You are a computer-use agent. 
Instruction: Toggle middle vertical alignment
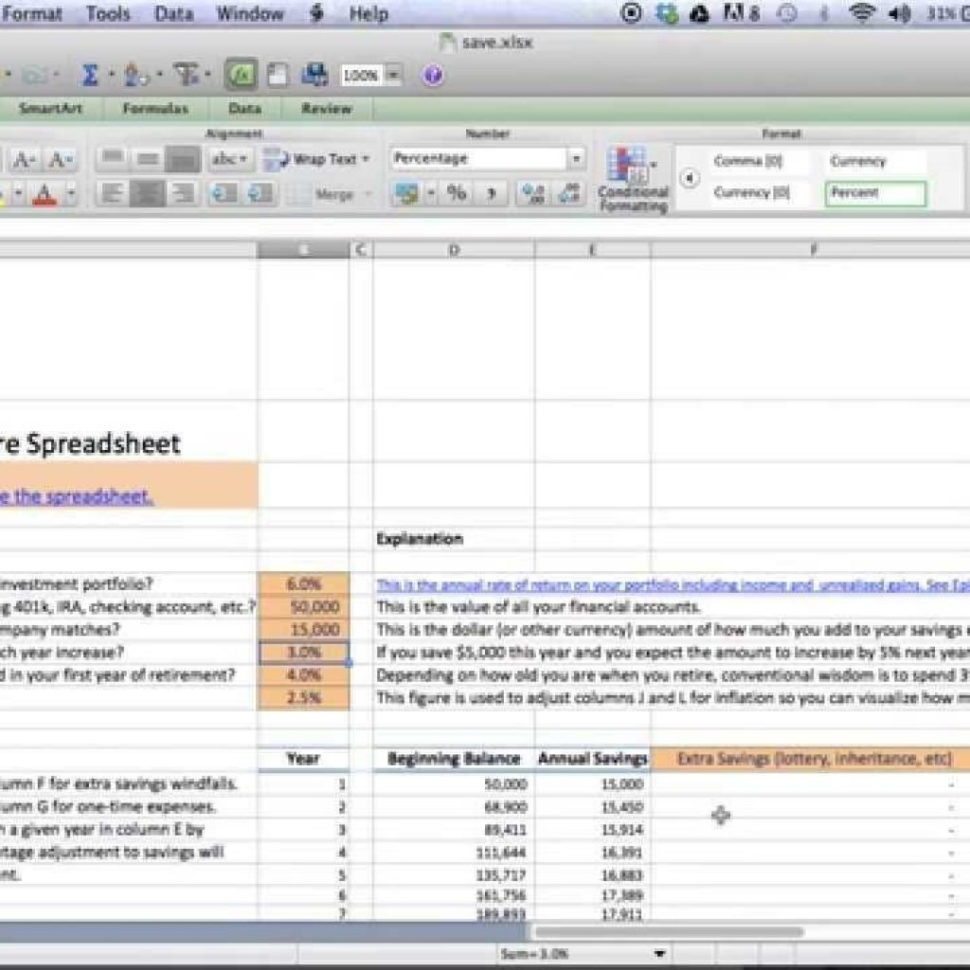[148, 158]
